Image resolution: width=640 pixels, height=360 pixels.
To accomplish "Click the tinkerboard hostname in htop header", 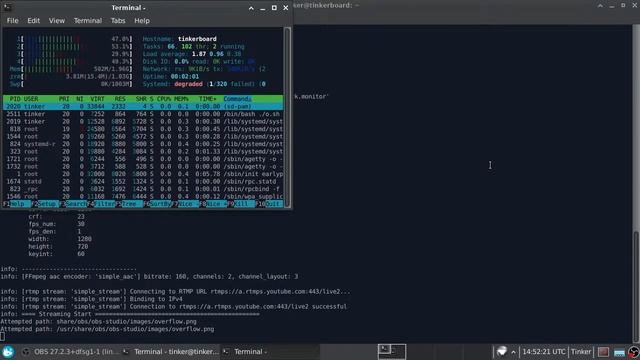I will pos(197,39).
